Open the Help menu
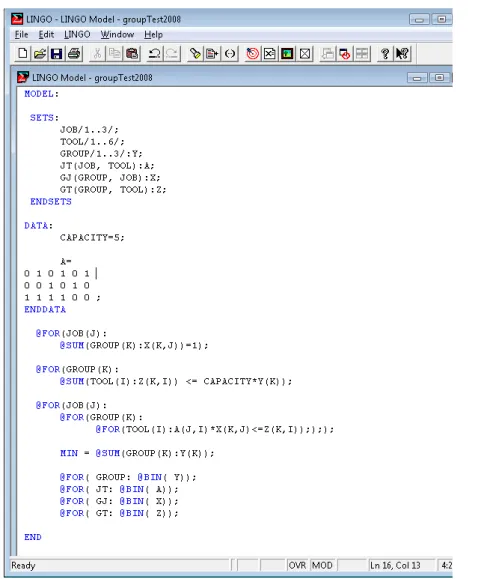Viewport: 481px width, 579px height. 153,34
